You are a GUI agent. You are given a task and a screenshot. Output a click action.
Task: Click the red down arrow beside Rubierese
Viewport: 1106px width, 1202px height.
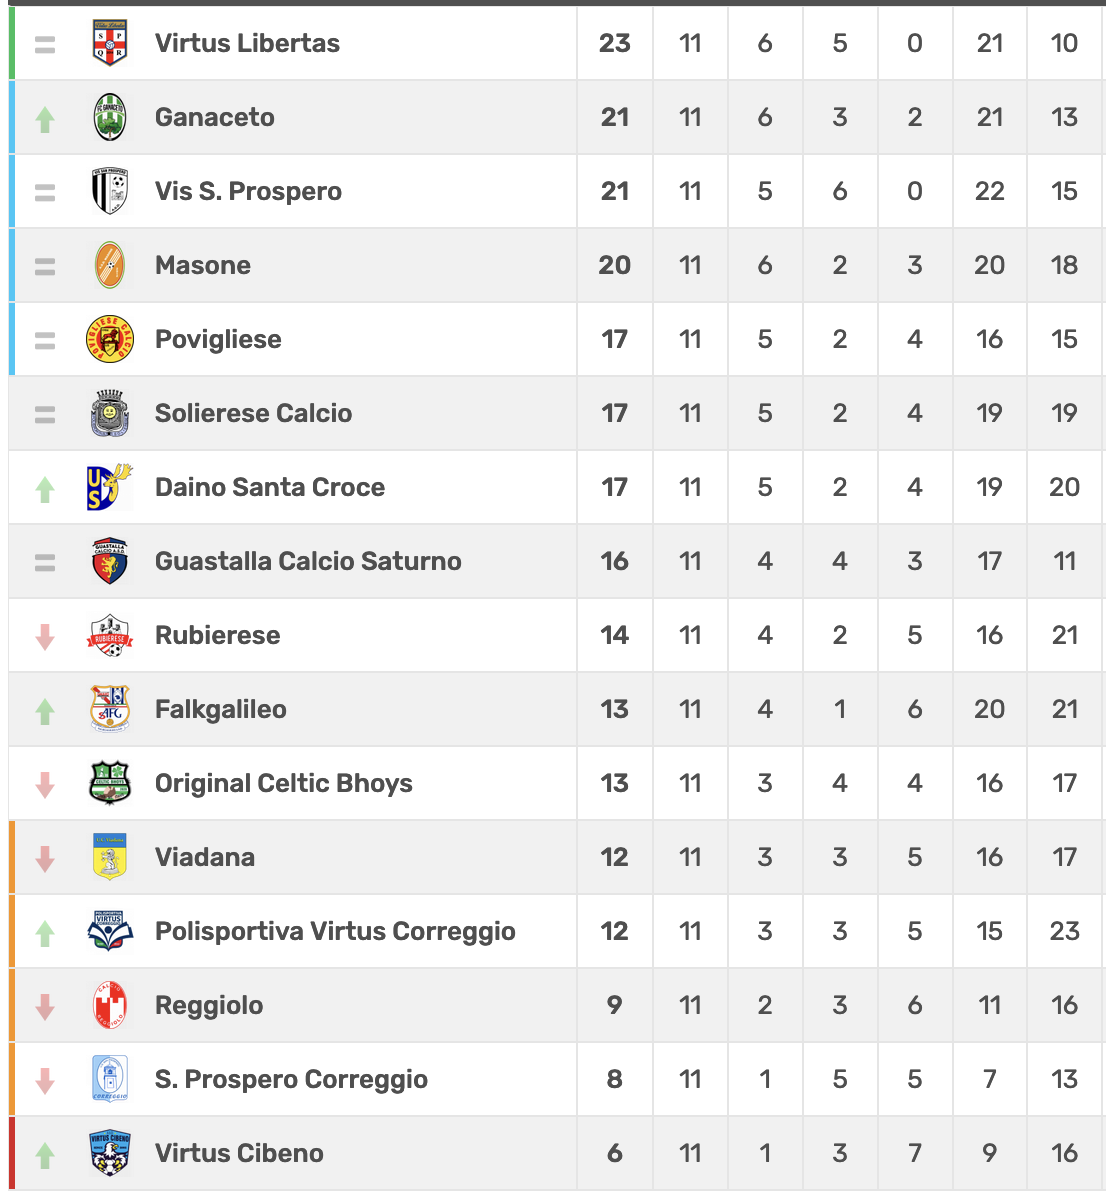click(45, 637)
